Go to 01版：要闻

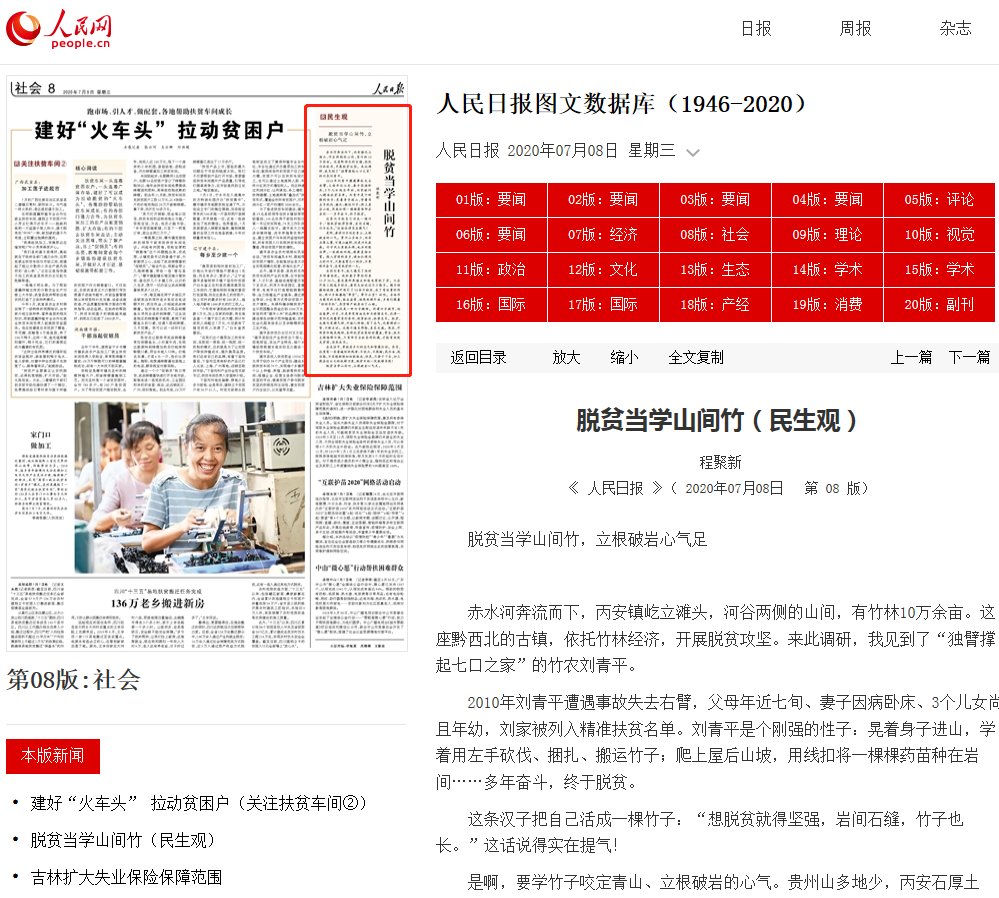(x=491, y=199)
